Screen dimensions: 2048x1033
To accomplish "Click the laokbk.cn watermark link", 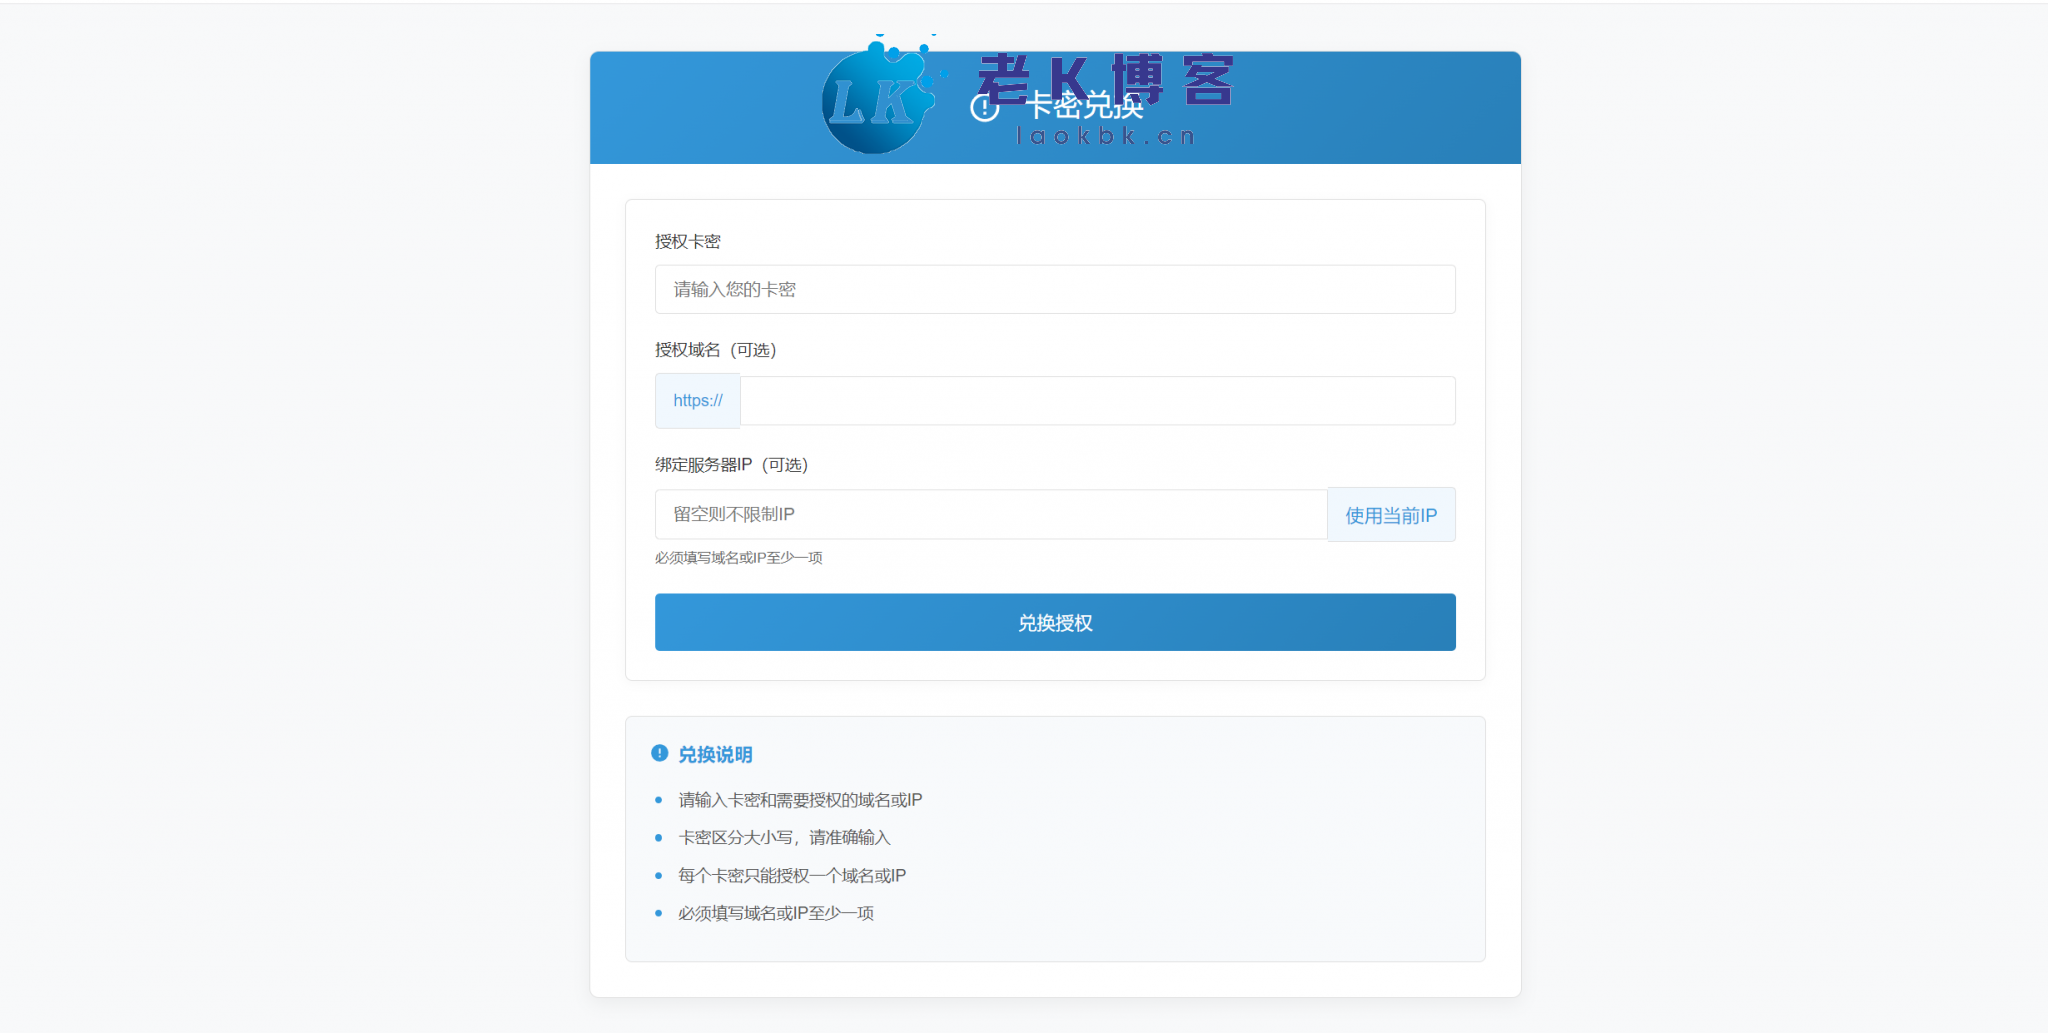I will tap(1106, 136).
